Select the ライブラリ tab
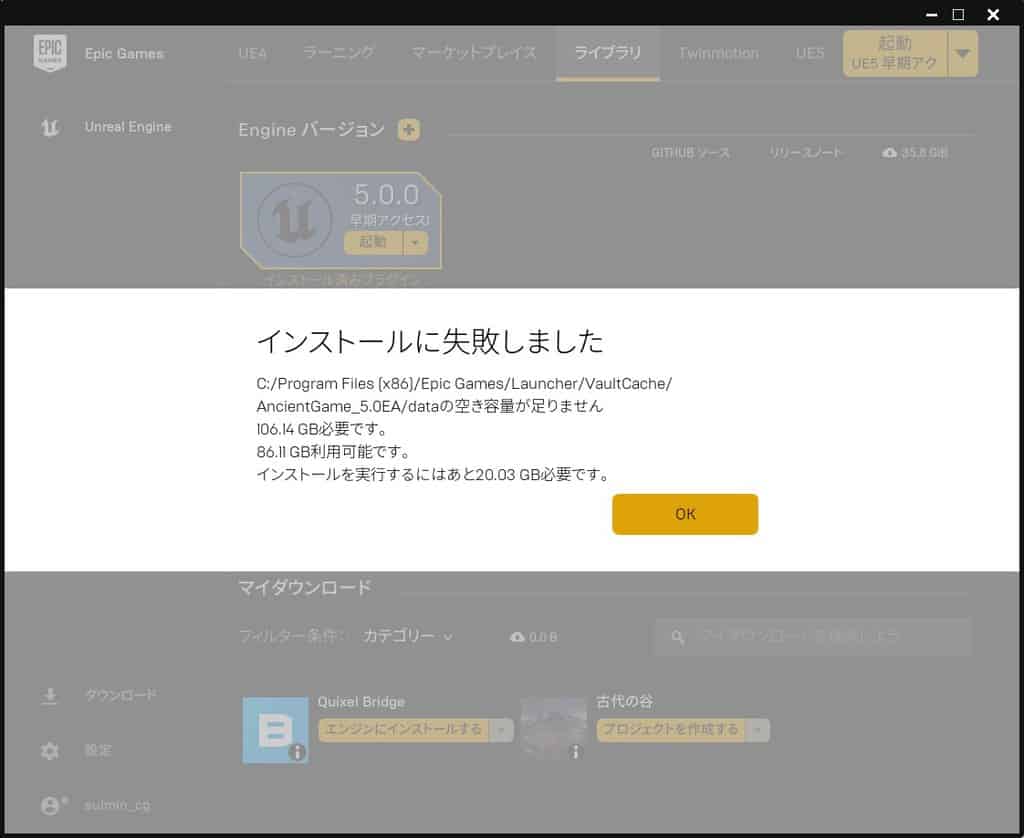 click(607, 52)
